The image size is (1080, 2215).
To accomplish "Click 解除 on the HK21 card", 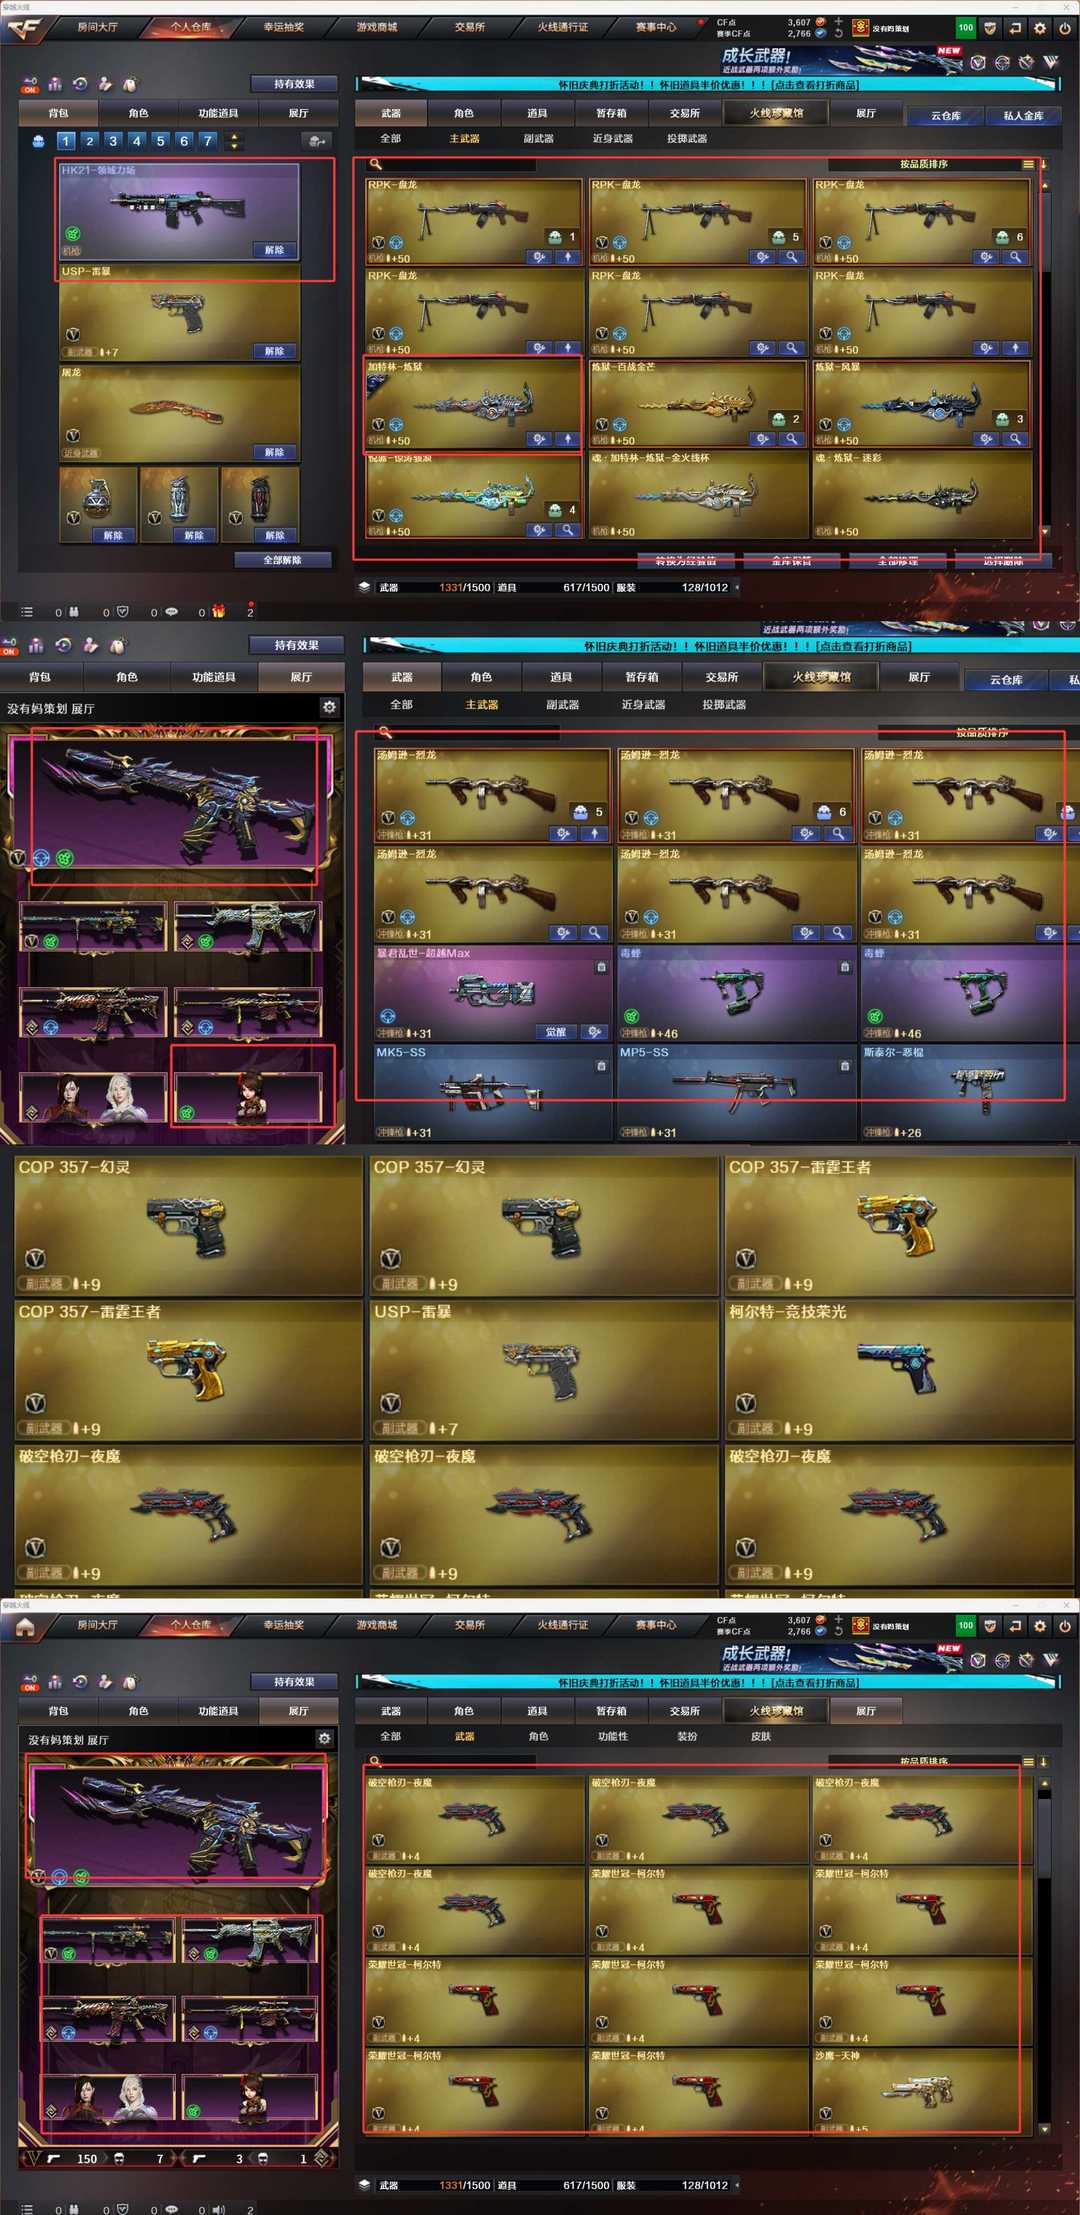I will click(274, 250).
